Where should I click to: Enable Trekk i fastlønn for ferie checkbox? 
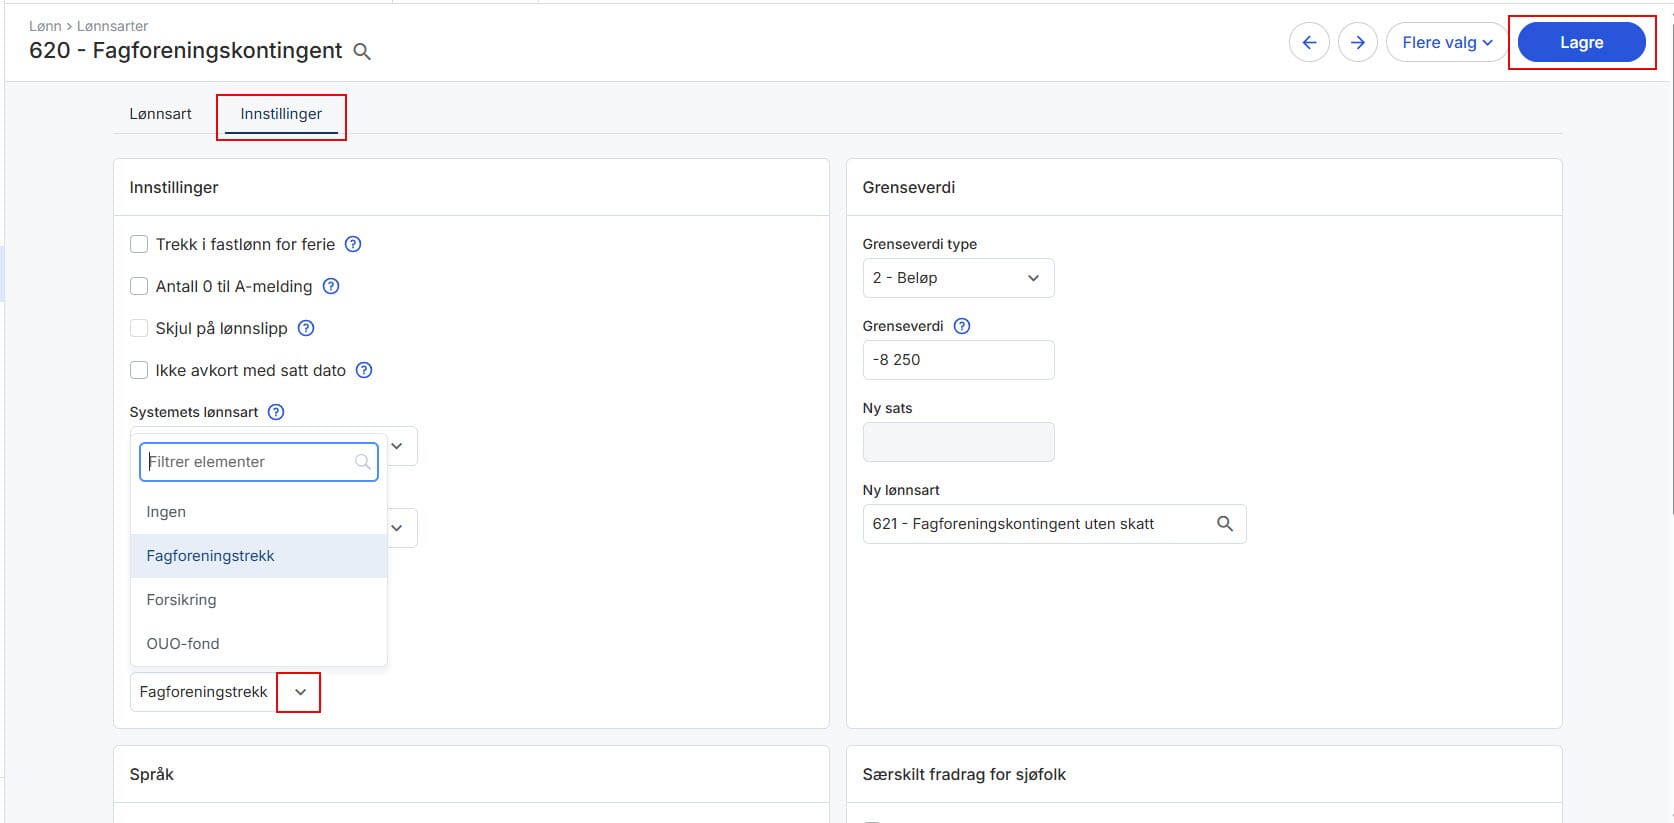pyautogui.click(x=139, y=244)
